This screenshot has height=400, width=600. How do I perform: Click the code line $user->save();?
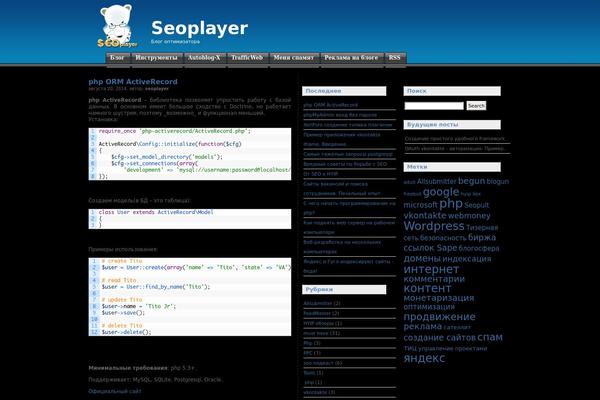click(123, 313)
